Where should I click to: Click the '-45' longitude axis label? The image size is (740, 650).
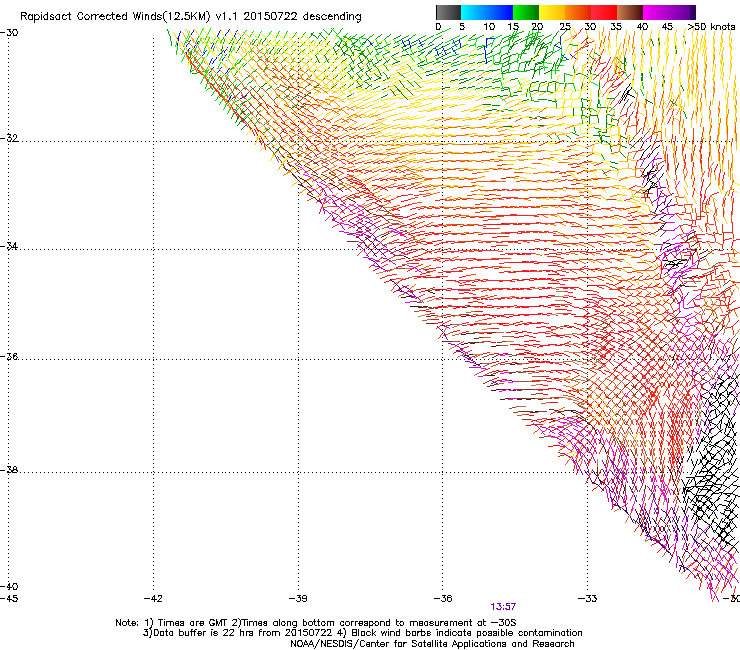9,599
